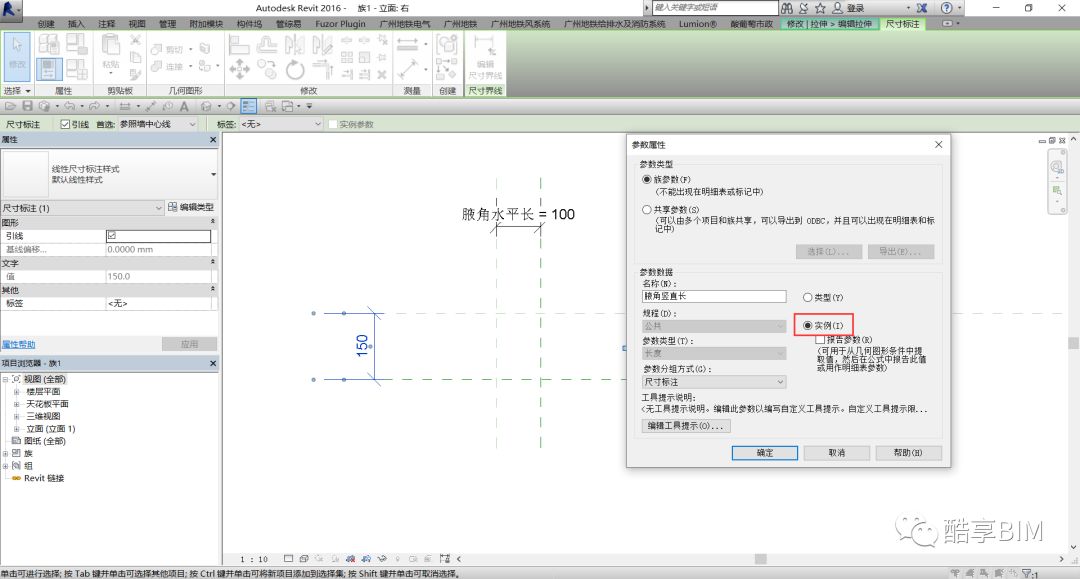
Task: Click the Undo arrow in quick access toolbar
Action: 70,106
